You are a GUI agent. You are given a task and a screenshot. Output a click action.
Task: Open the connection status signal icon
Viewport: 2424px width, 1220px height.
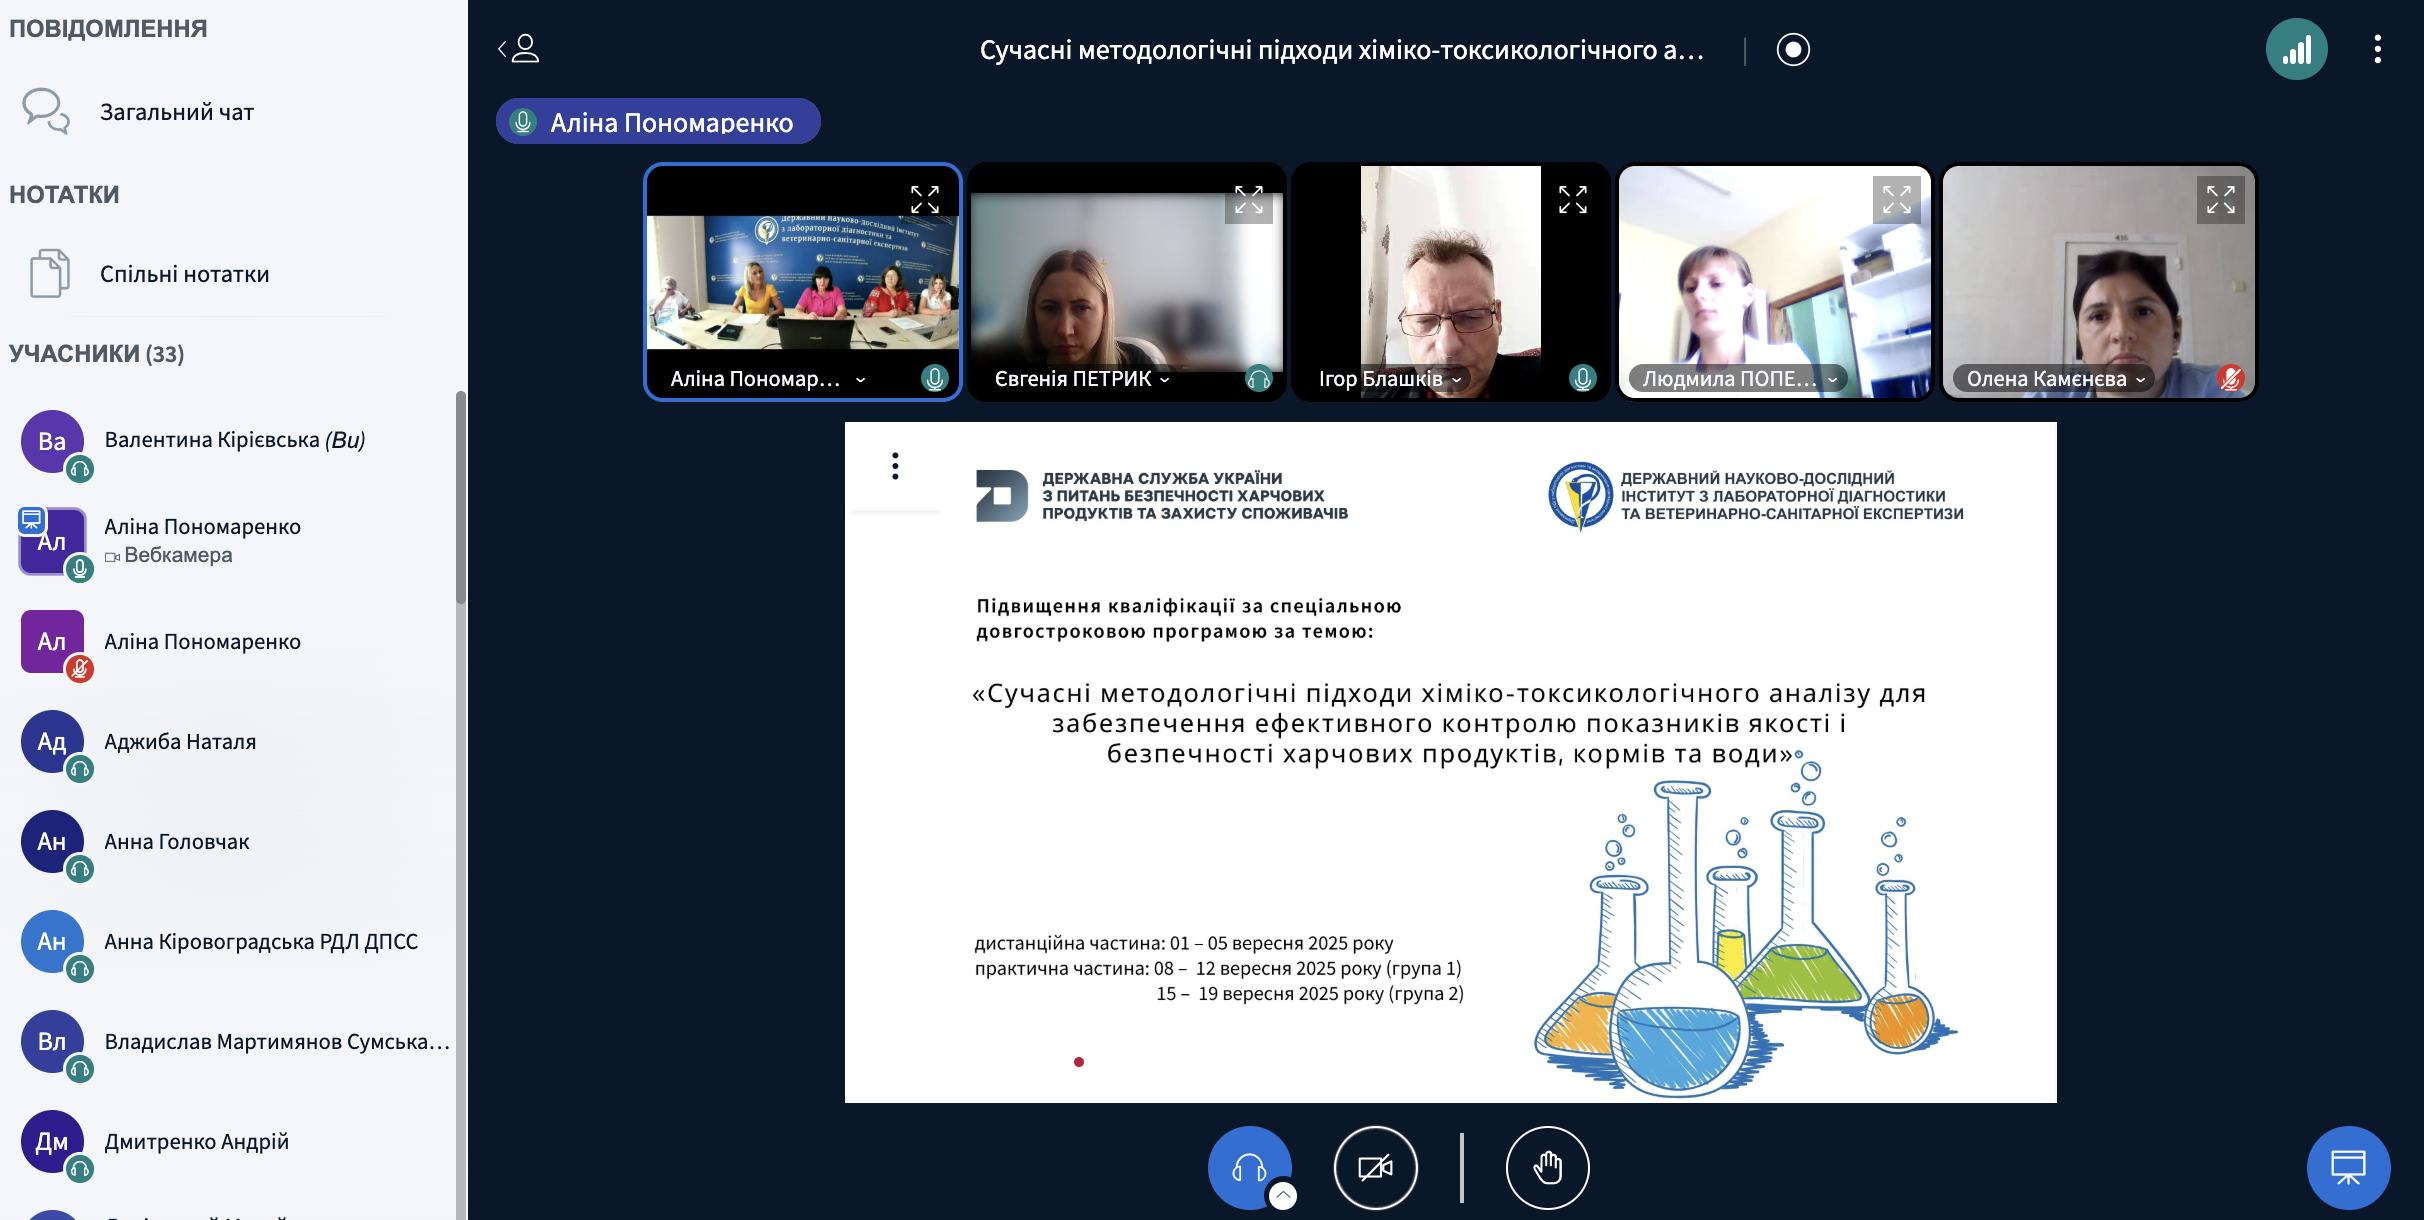pyautogui.click(x=2296, y=49)
